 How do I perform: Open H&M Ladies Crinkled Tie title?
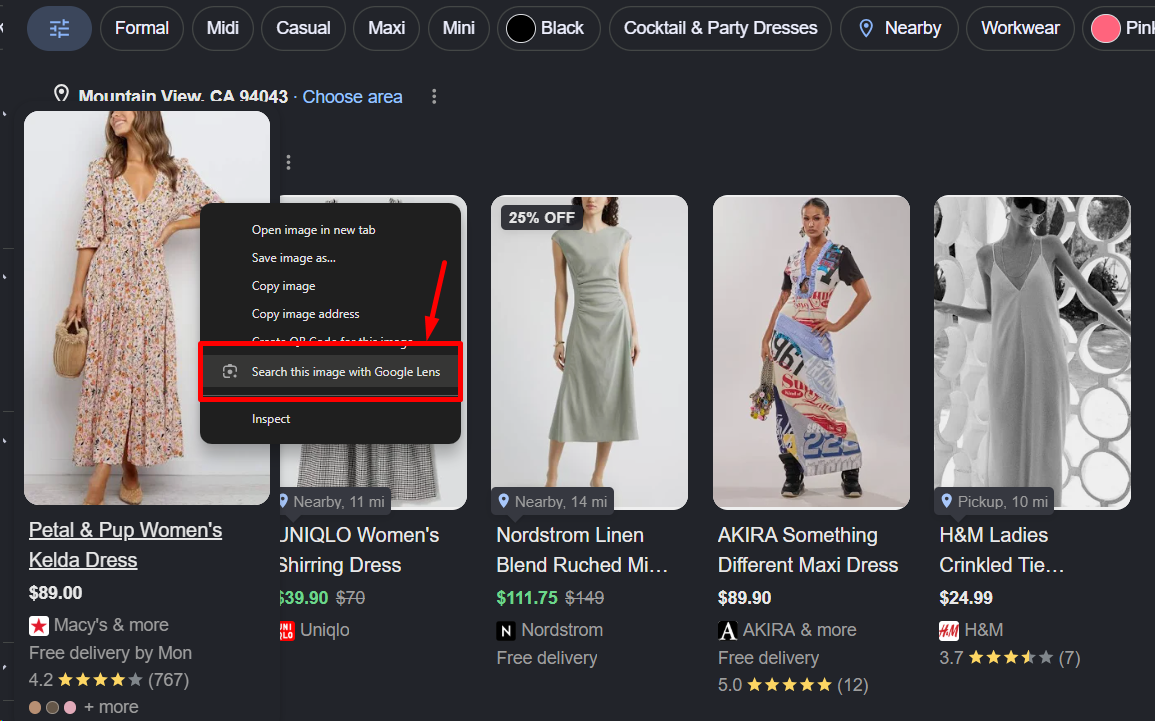tap(1002, 550)
